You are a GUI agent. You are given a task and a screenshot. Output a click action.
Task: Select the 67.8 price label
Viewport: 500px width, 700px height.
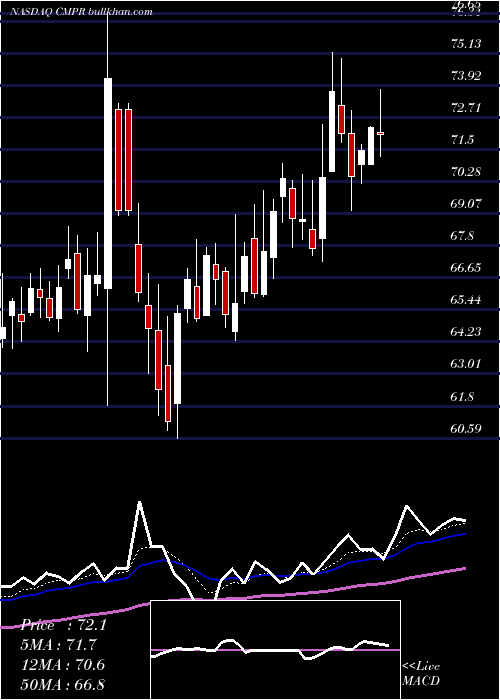462,236
